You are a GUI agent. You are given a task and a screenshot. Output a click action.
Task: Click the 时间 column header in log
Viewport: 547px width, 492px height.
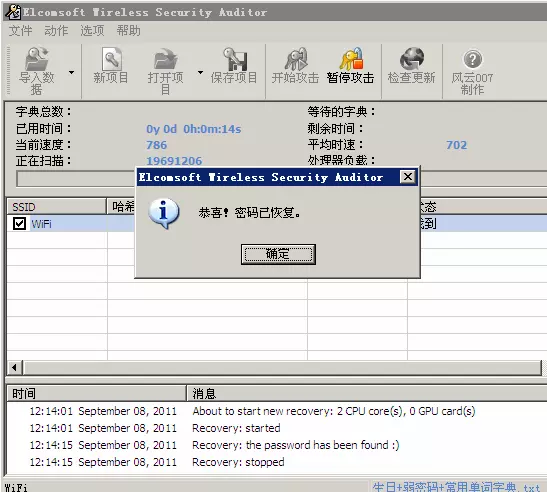point(97,393)
